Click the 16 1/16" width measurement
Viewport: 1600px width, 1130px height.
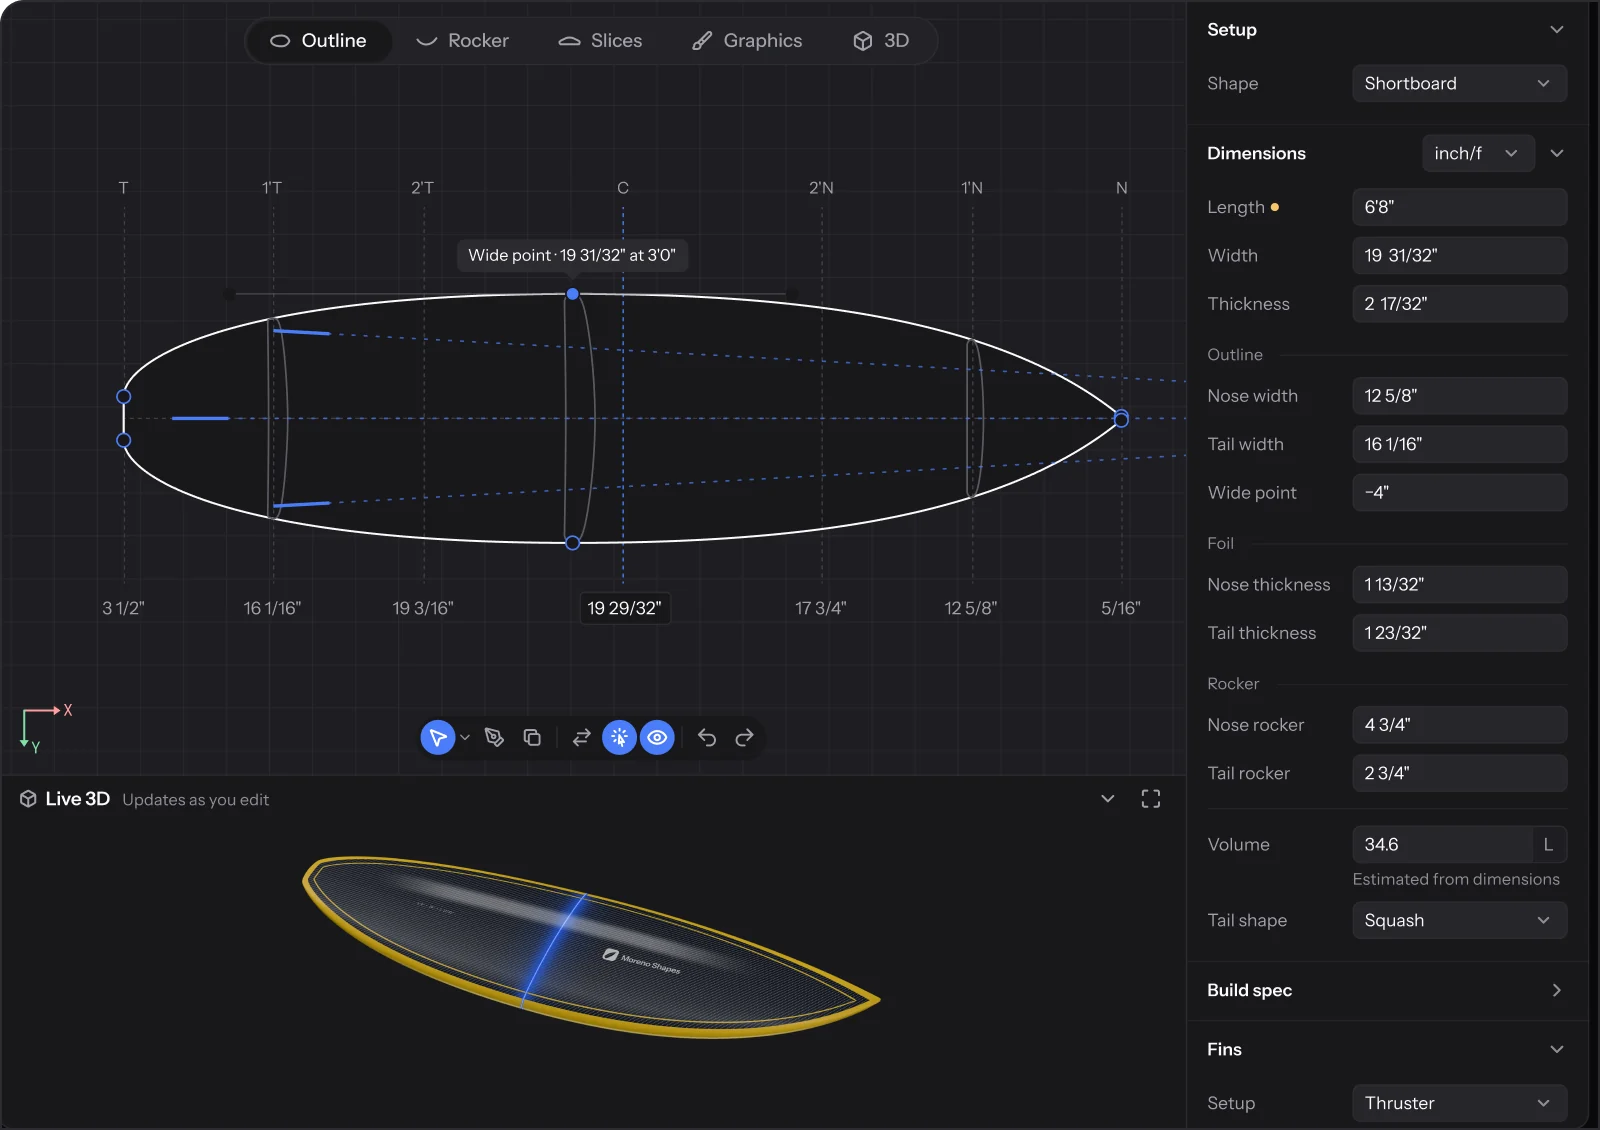tap(272, 608)
